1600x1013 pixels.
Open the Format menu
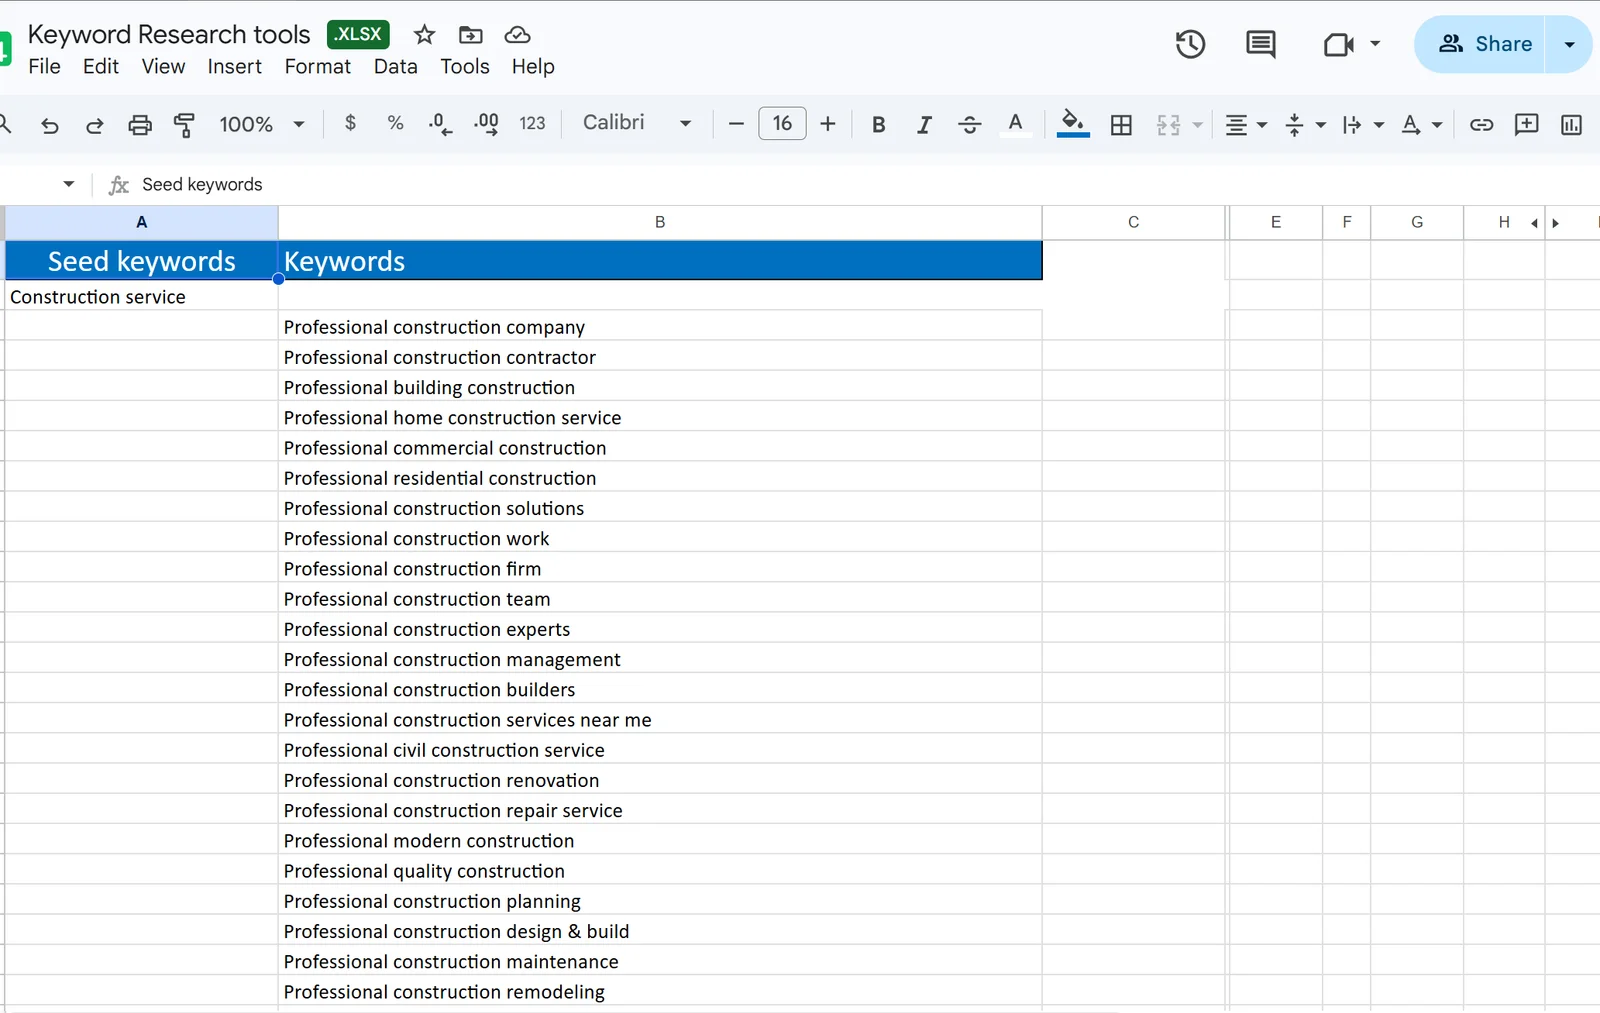pyautogui.click(x=318, y=67)
